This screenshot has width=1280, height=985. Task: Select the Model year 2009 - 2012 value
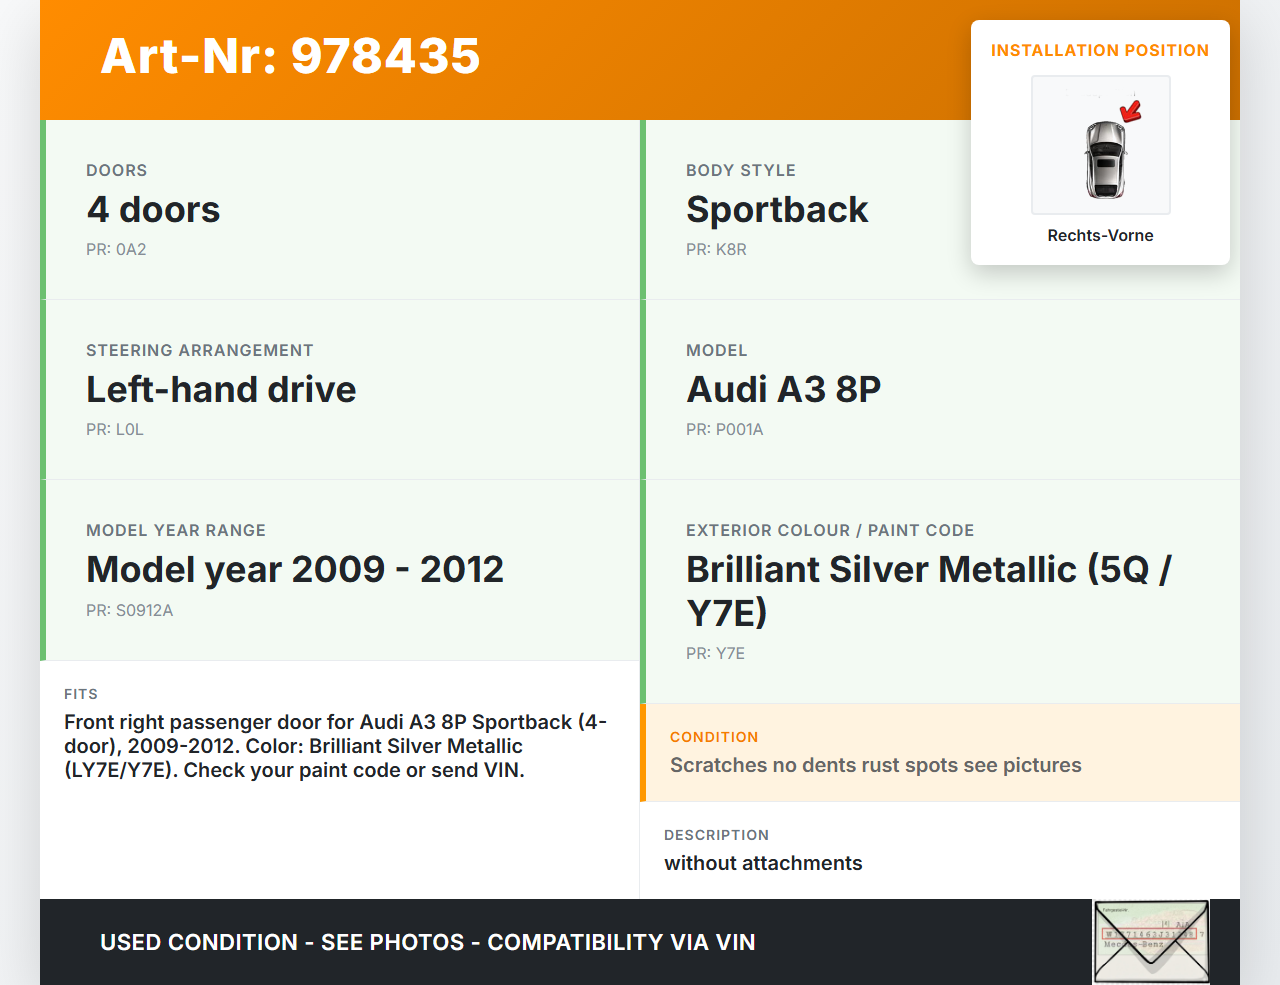[x=295, y=569]
